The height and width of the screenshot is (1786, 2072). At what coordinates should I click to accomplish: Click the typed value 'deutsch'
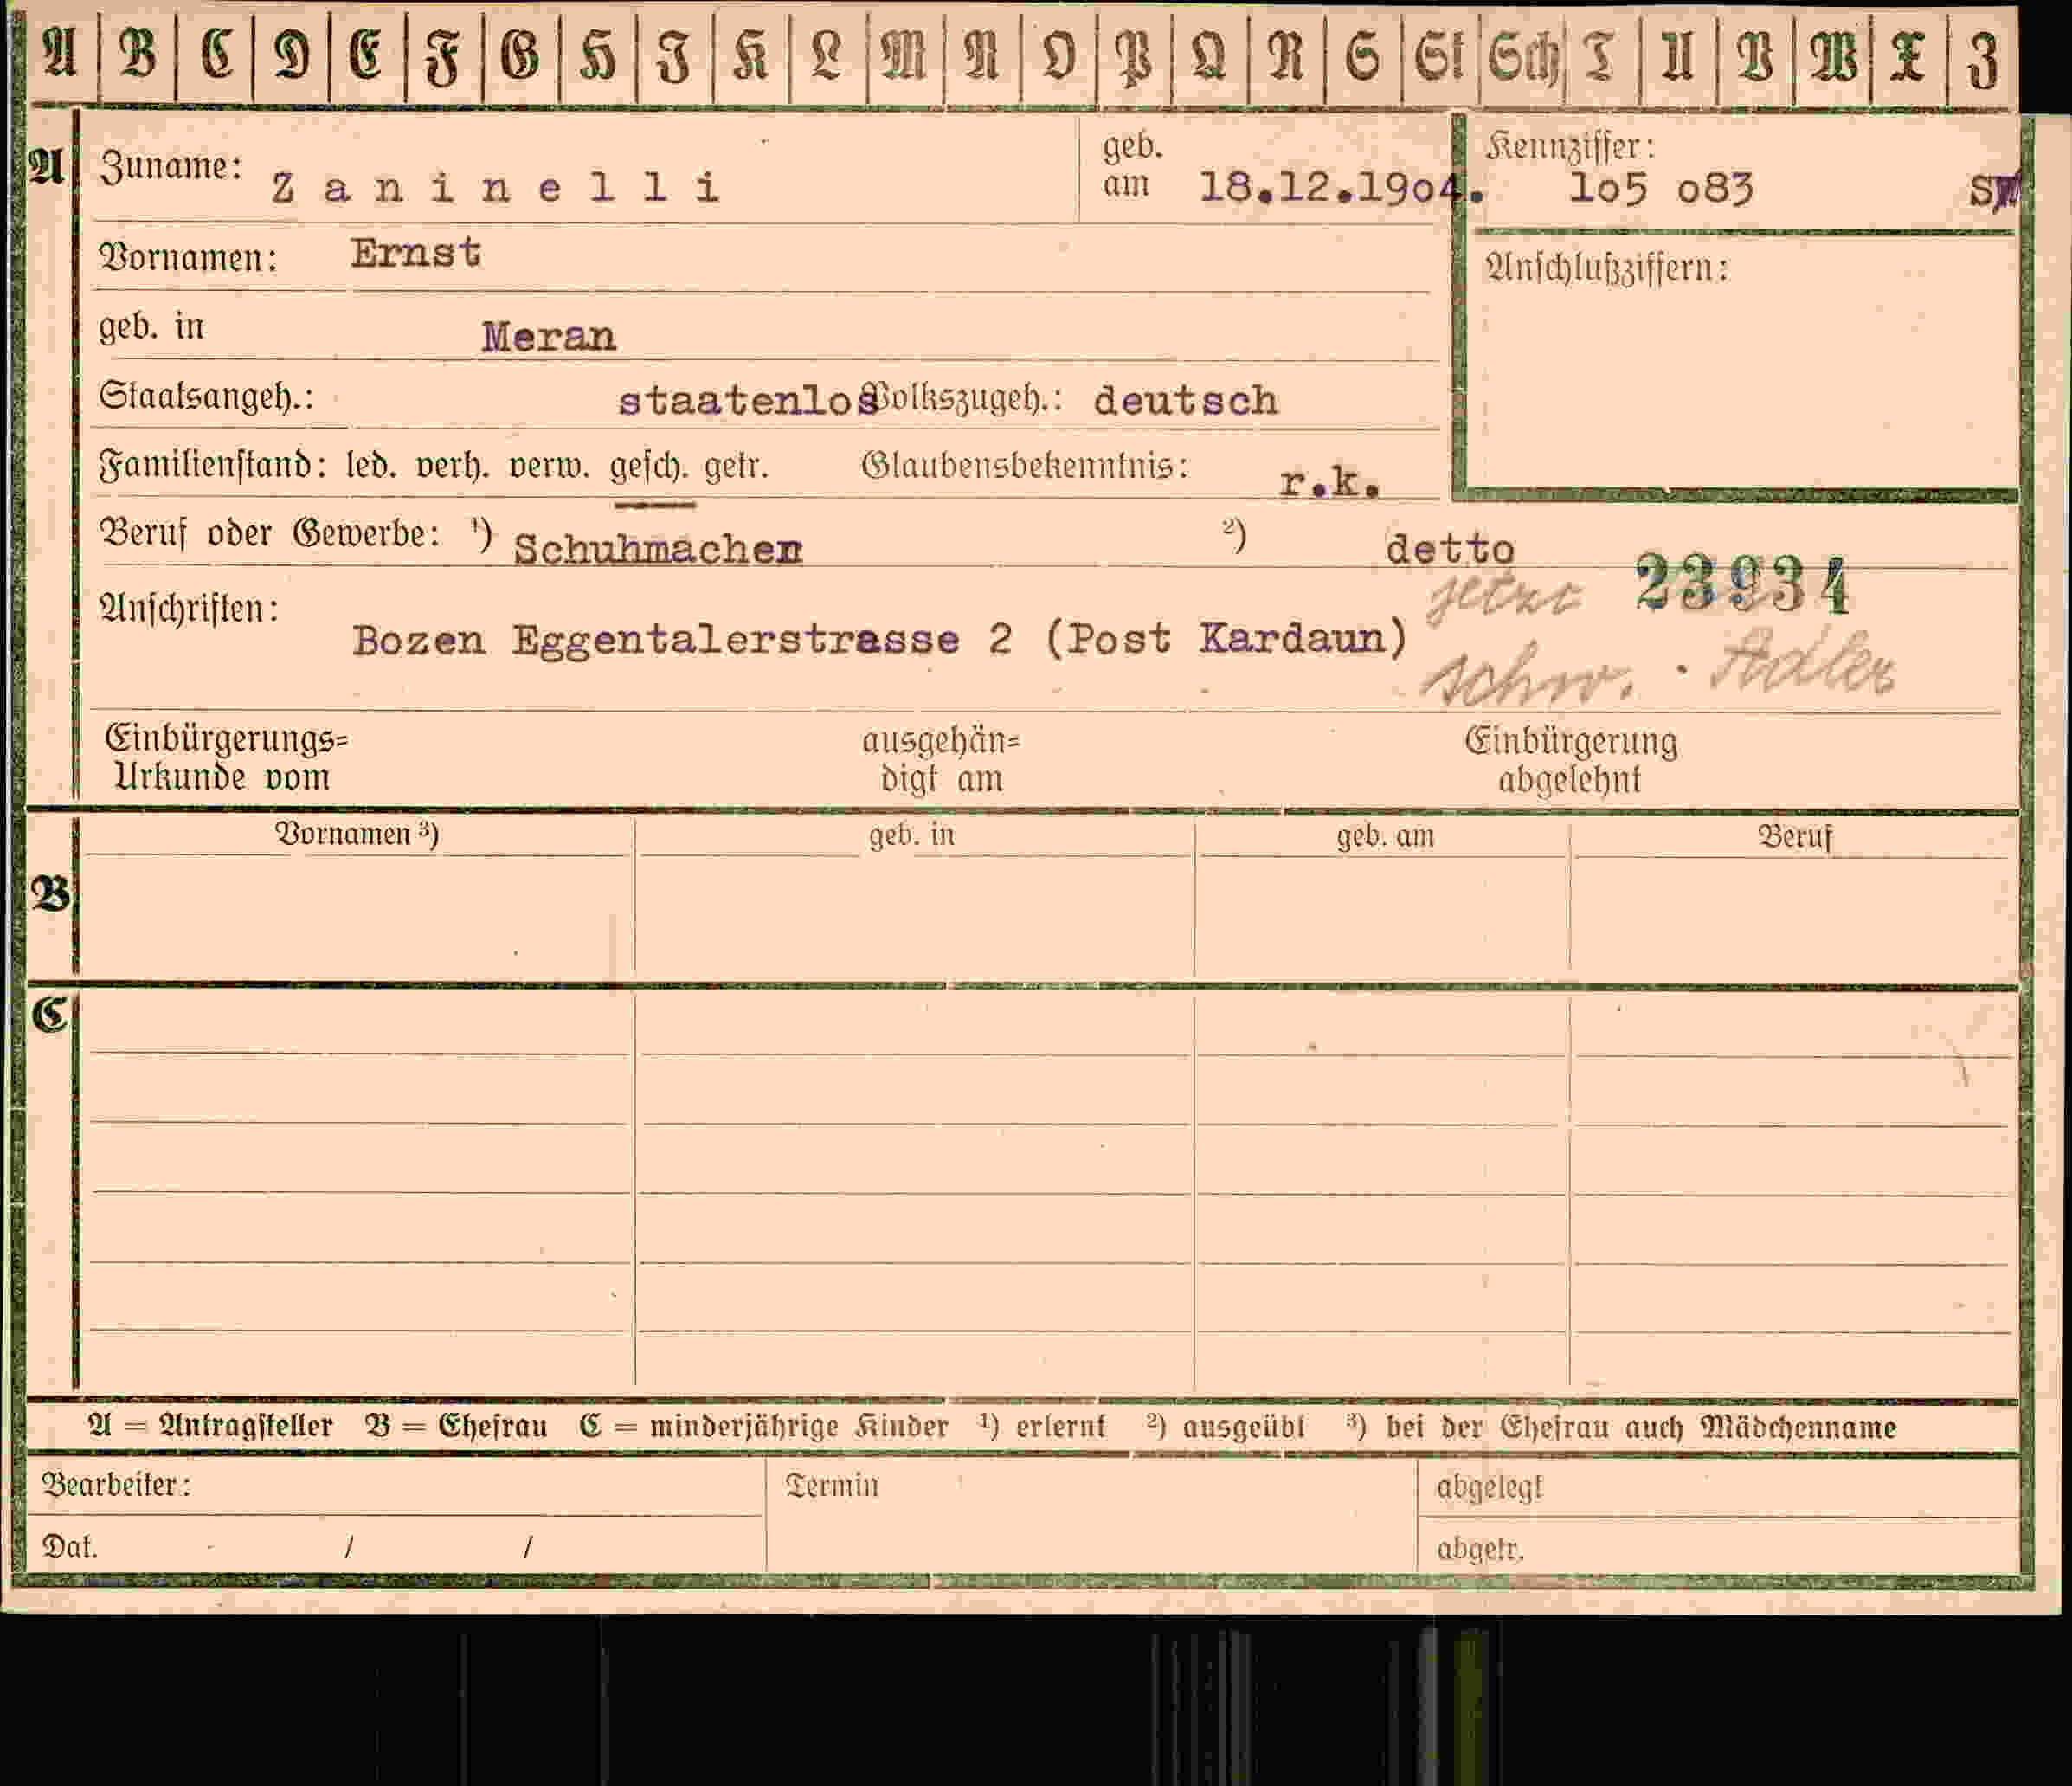click(1185, 400)
